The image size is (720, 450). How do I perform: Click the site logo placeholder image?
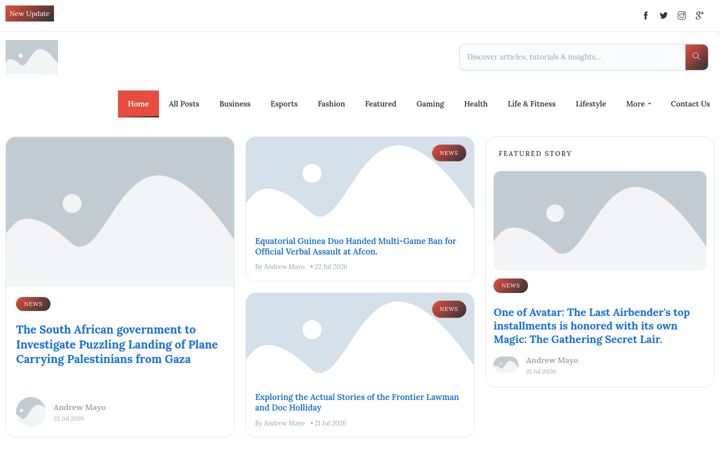point(32,57)
